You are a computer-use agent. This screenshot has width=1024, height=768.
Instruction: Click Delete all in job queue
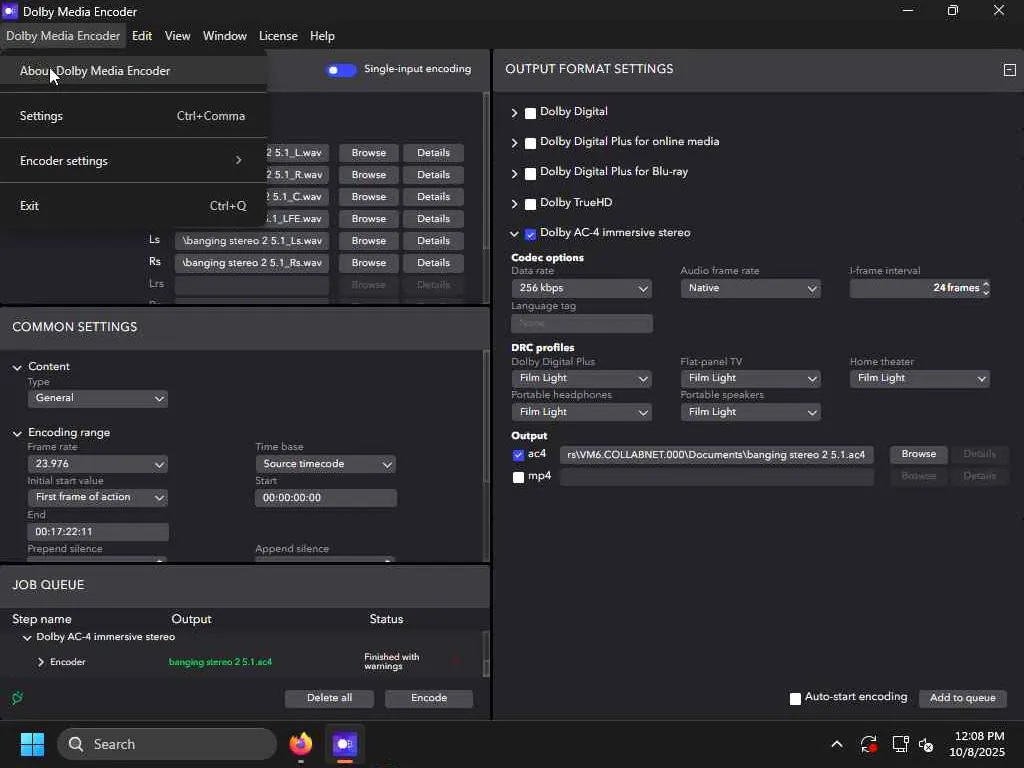pyautogui.click(x=329, y=698)
